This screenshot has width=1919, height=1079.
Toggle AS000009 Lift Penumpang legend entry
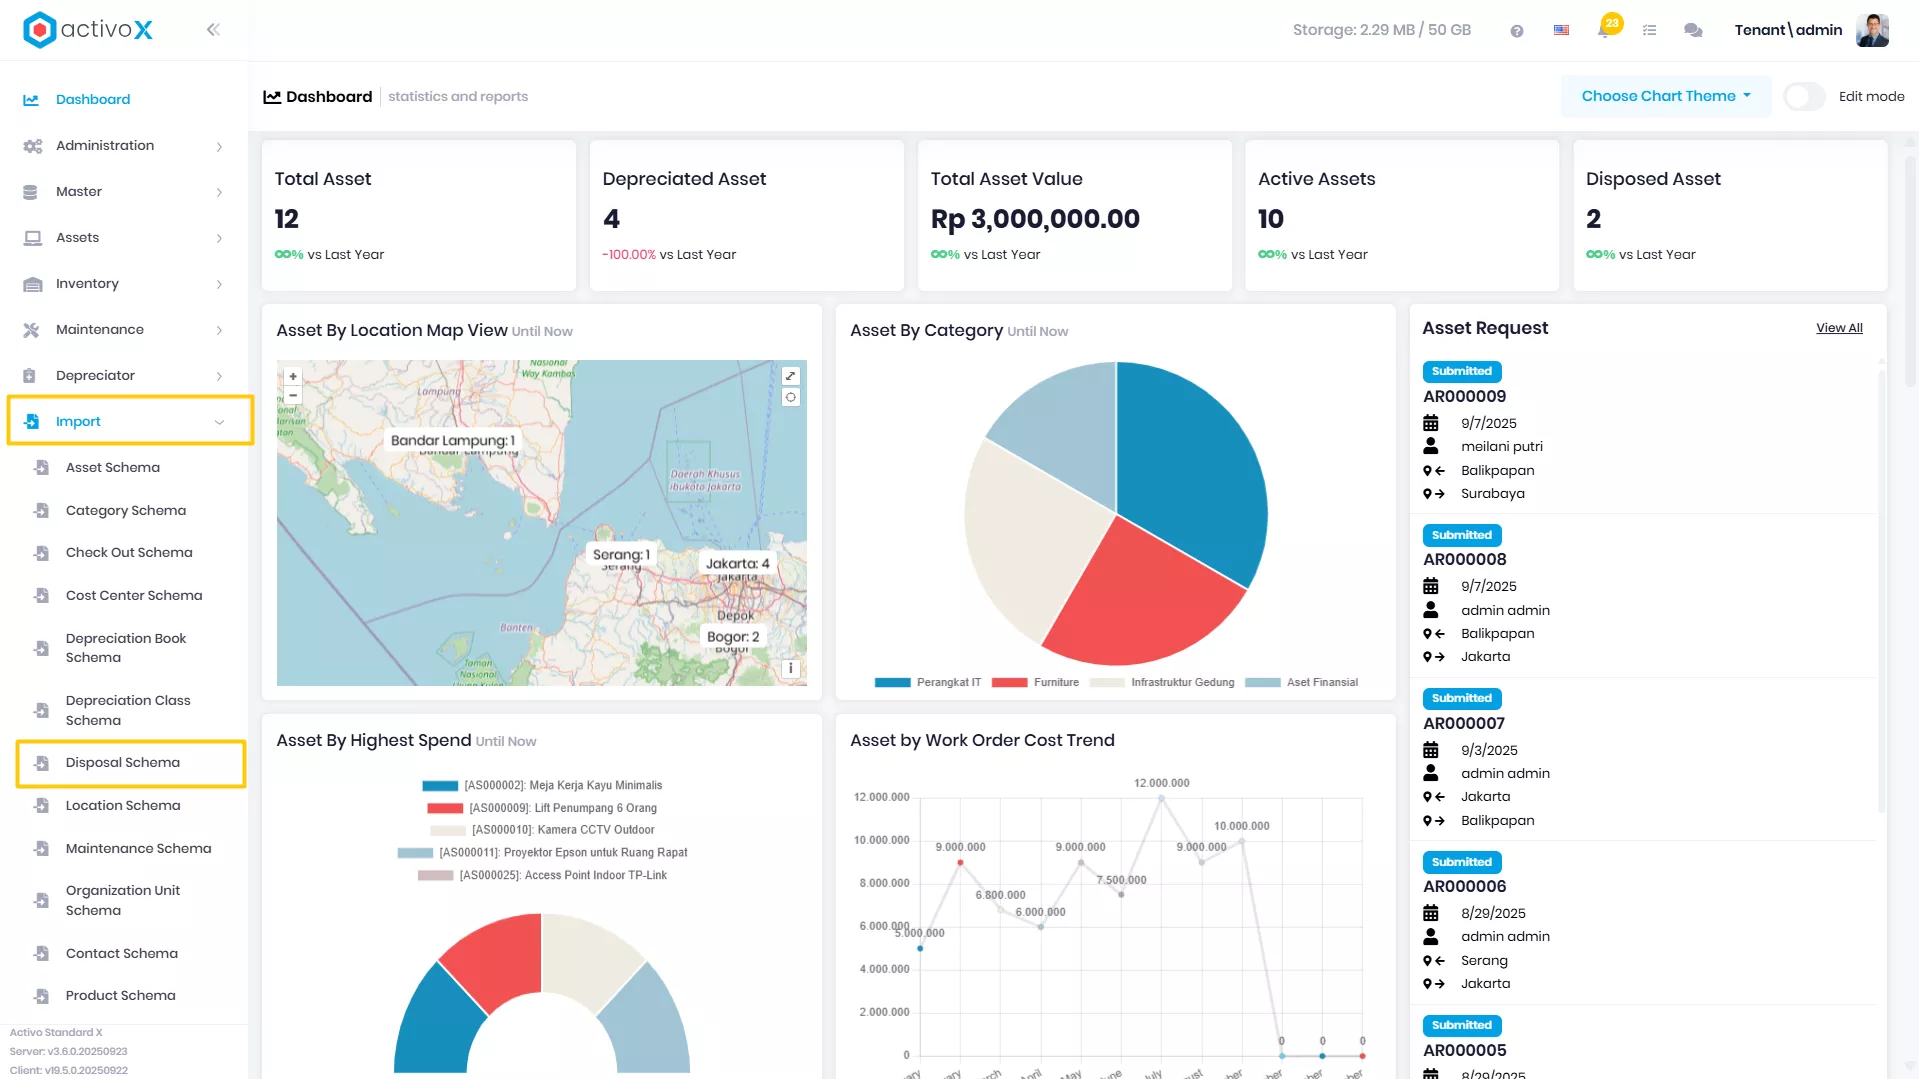[x=542, y=808]
